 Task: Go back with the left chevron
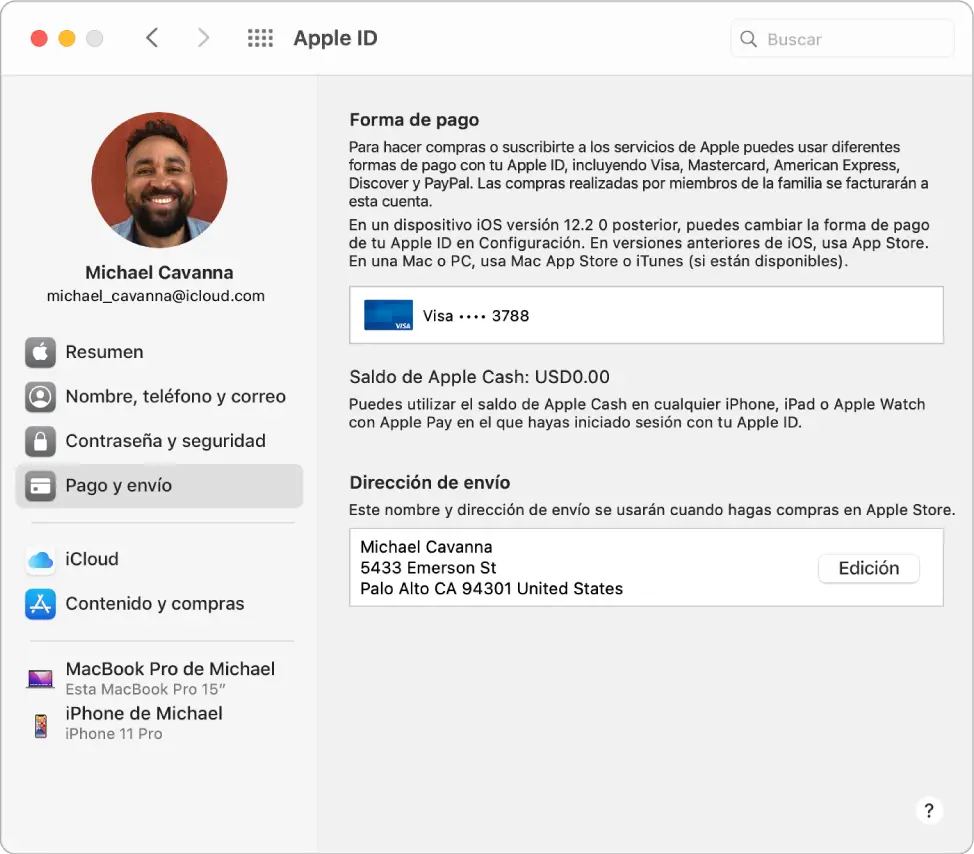152,38
